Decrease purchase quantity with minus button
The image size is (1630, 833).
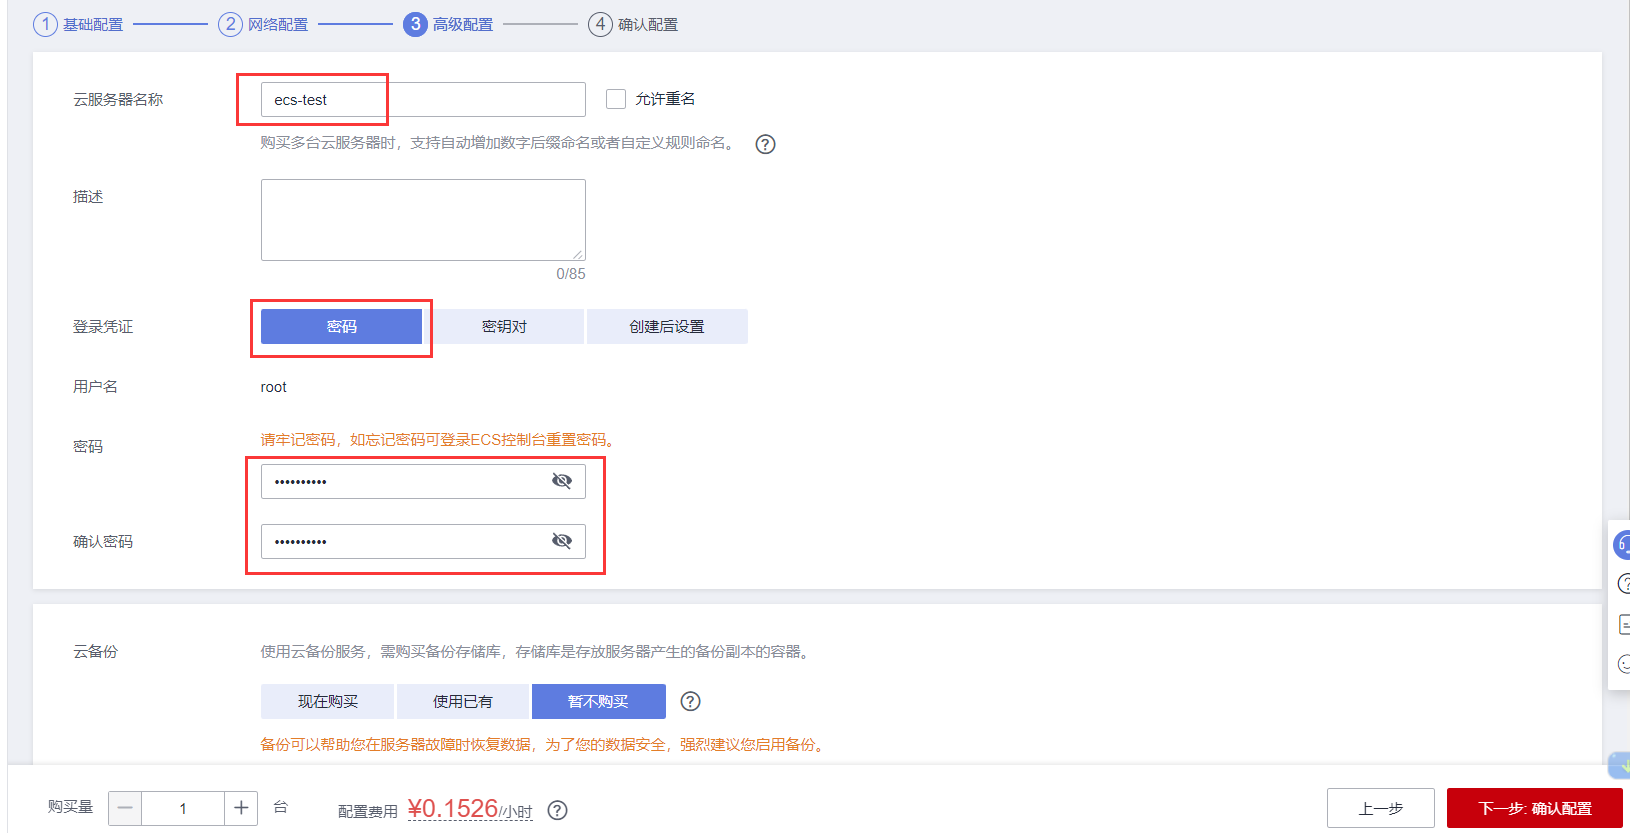coord(125,808)
